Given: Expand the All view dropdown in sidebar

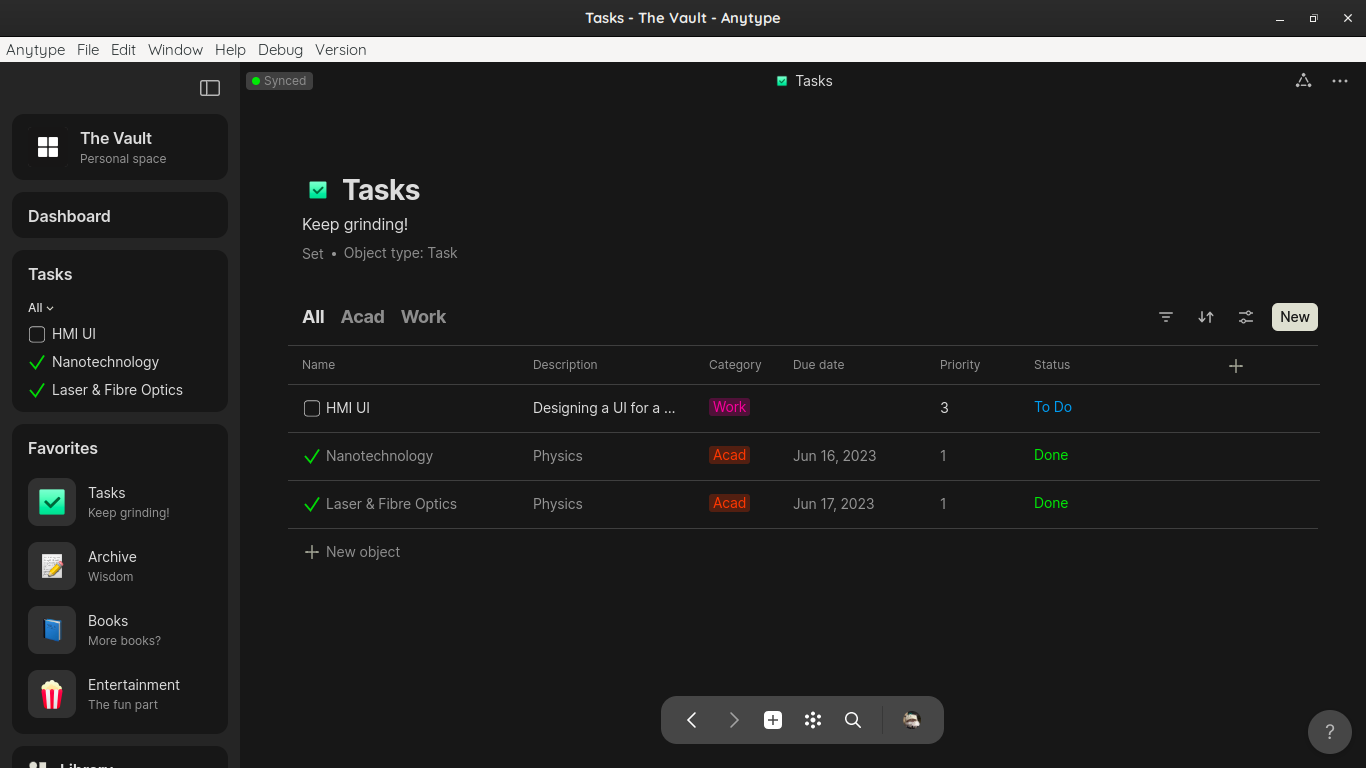Looking at the screenshot, I should (x=41, y=308).
